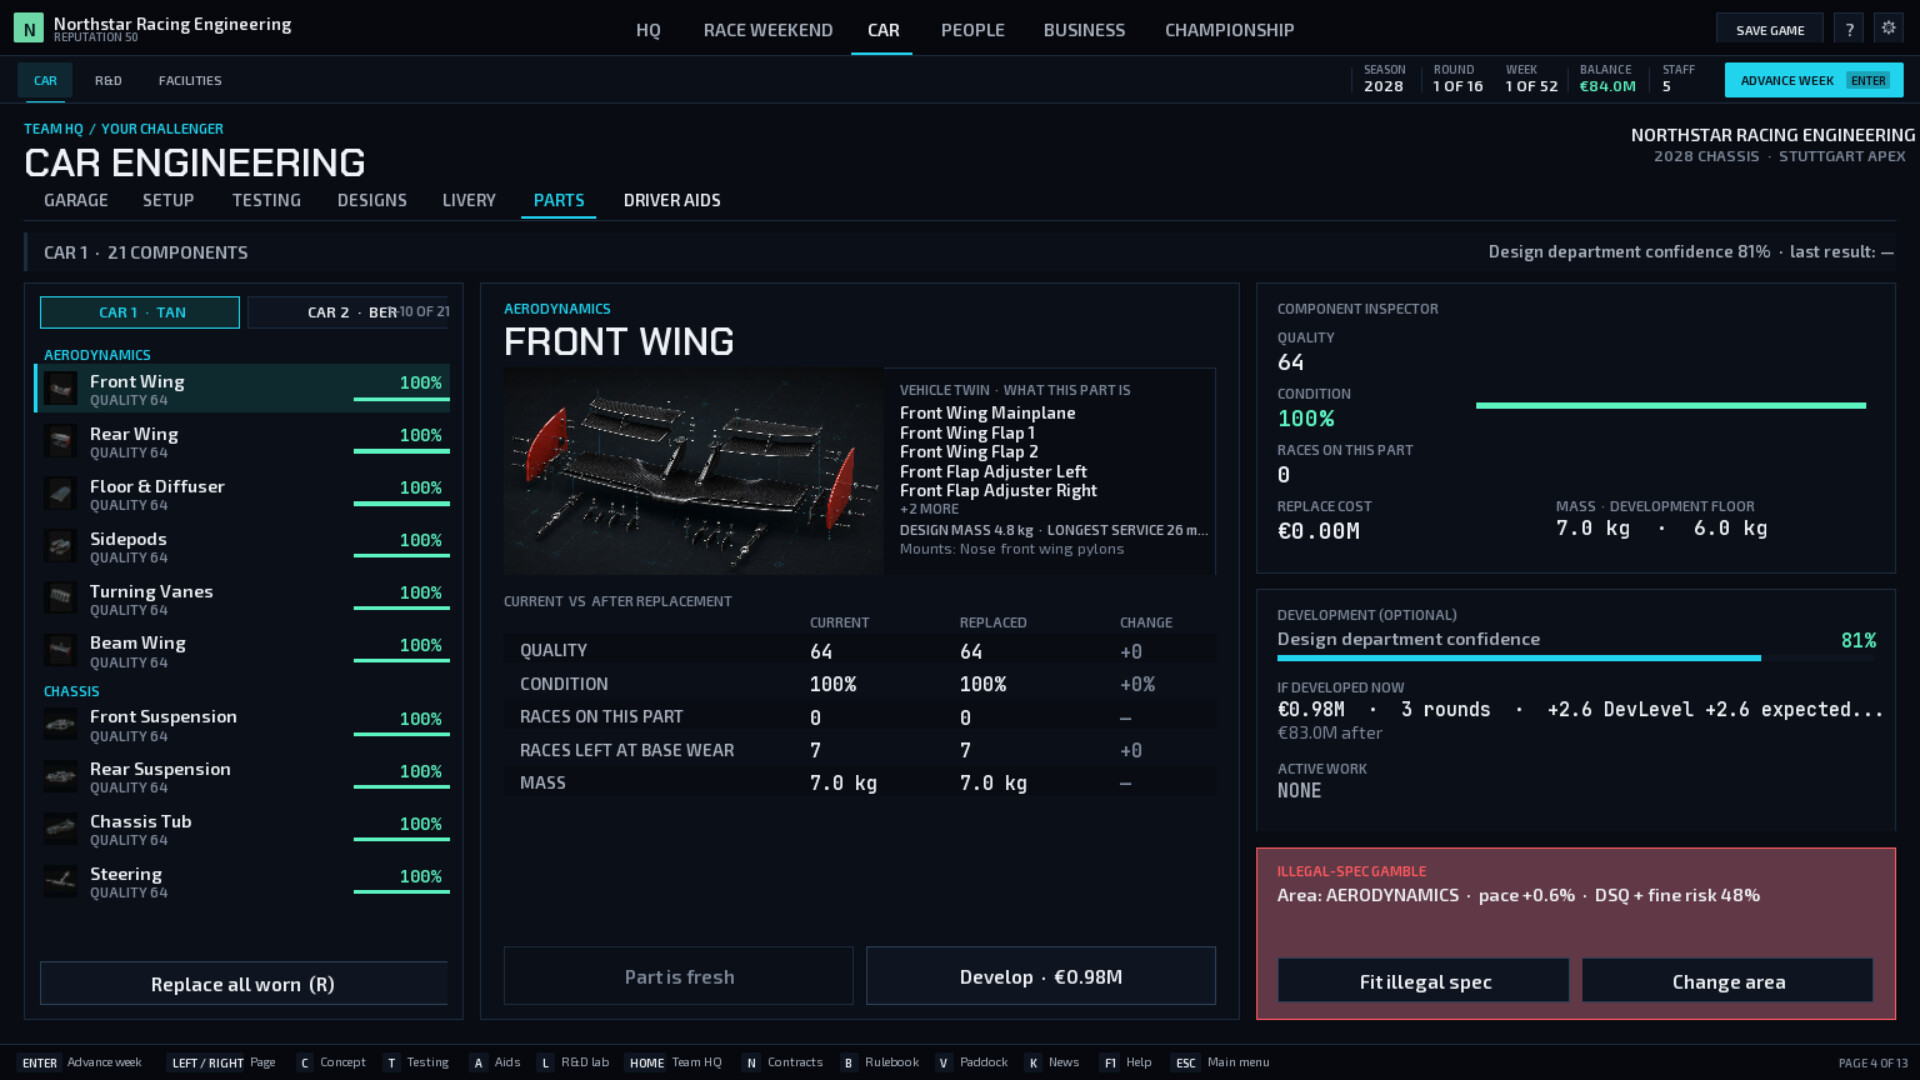Open the help question mark icon
This screenshot has height=1080, width=1920.
(x=1849, y=29)
